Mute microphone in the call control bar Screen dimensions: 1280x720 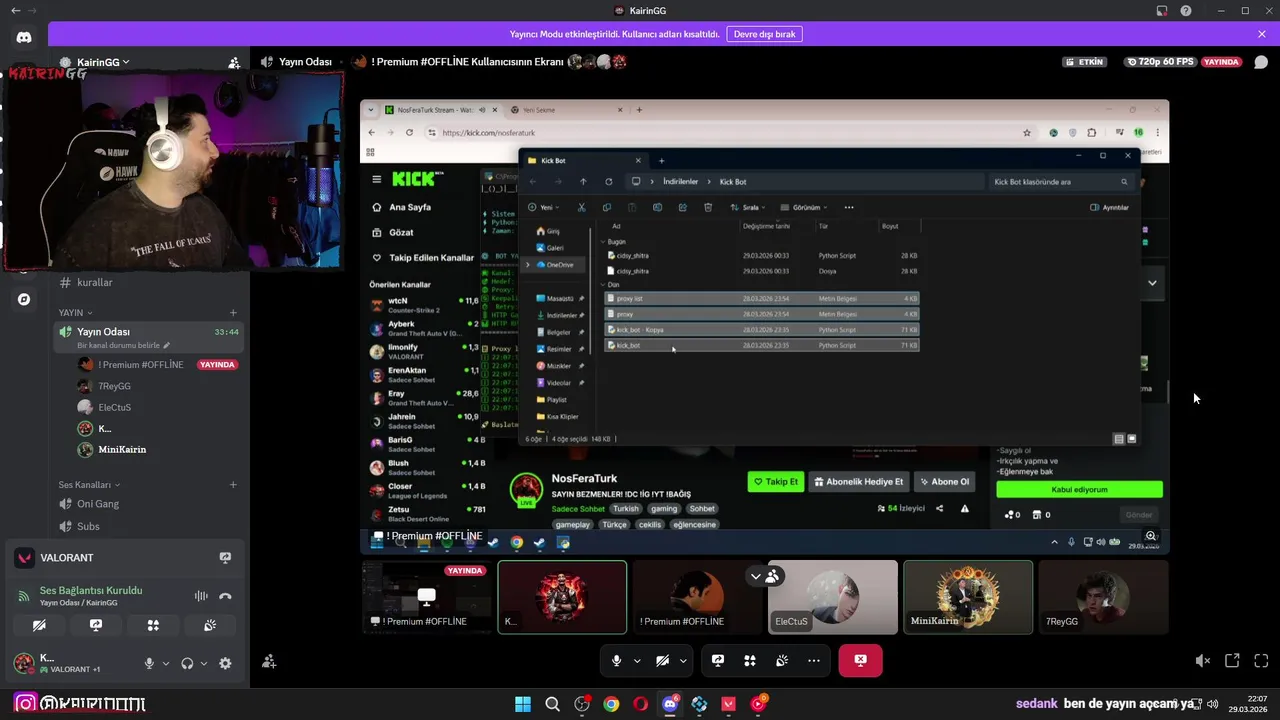tap(616, 661)
